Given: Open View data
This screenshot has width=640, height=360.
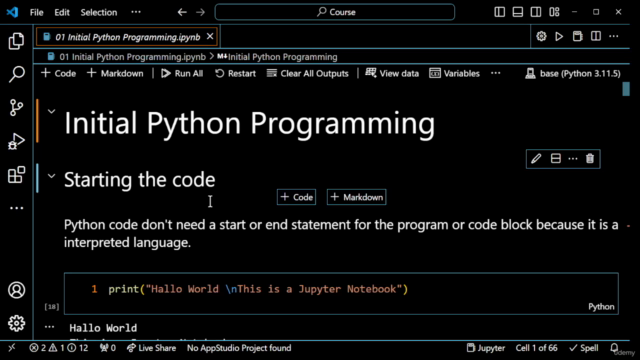Looking at the screenshot, I should coord(392,73).
